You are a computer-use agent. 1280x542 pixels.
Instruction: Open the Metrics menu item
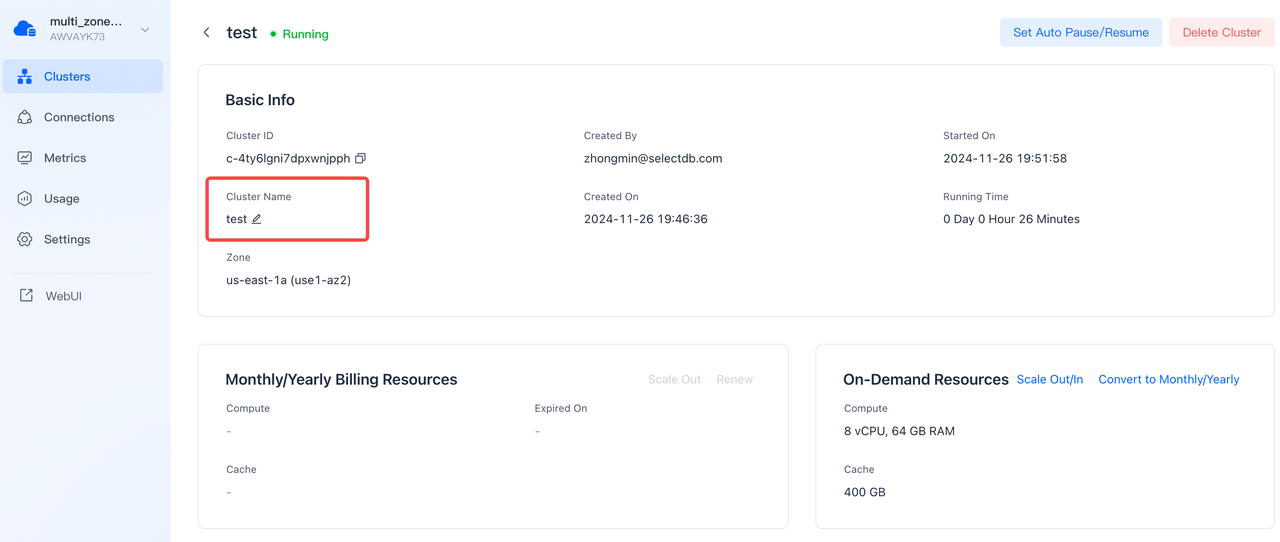(x=65, y=158)
